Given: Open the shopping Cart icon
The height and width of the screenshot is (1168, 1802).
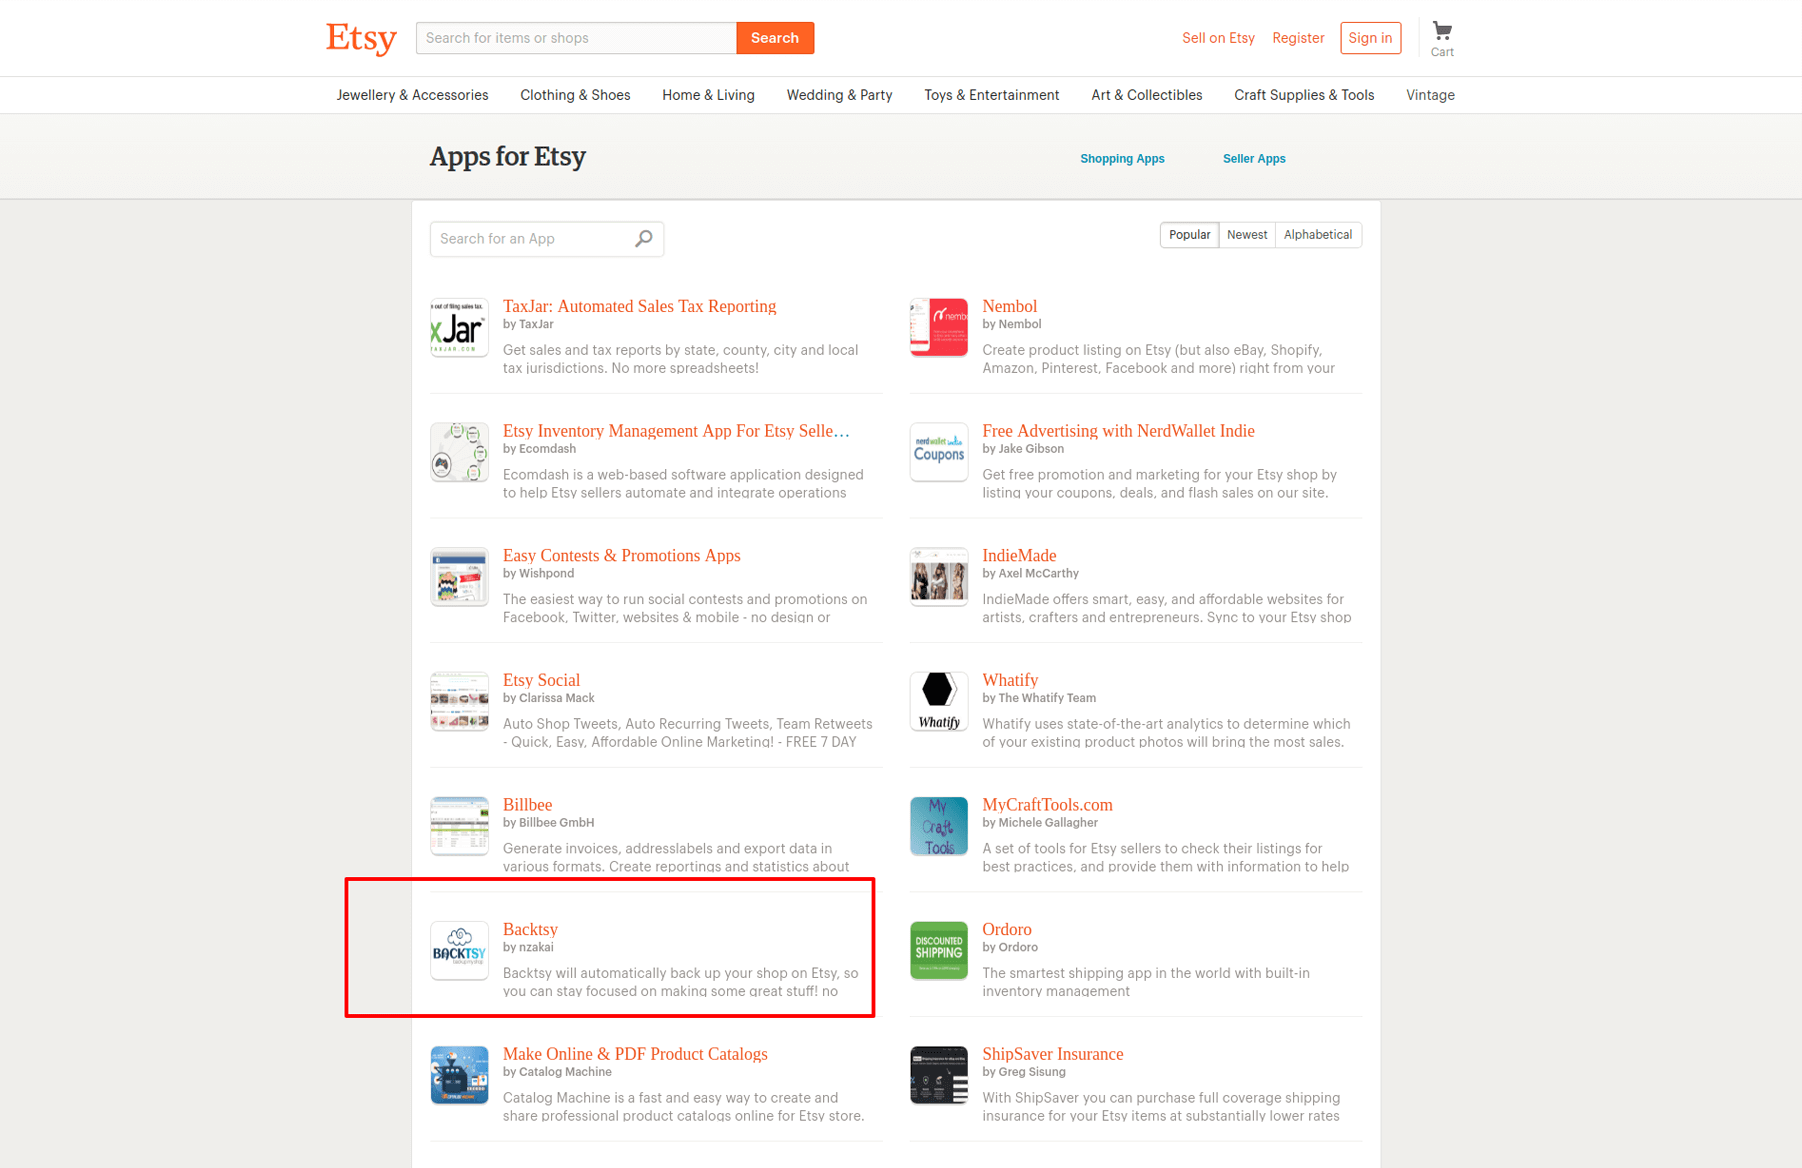Looking at the screenshot, I should click(1442, 38).
